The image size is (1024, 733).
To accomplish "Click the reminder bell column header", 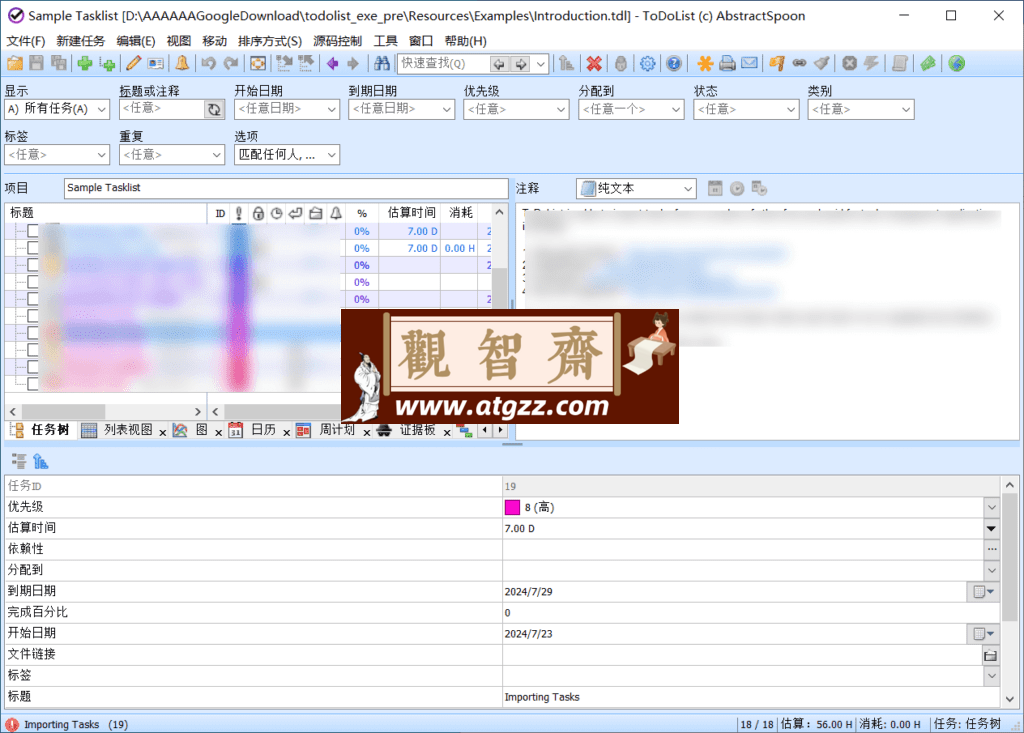I will 336,213.
